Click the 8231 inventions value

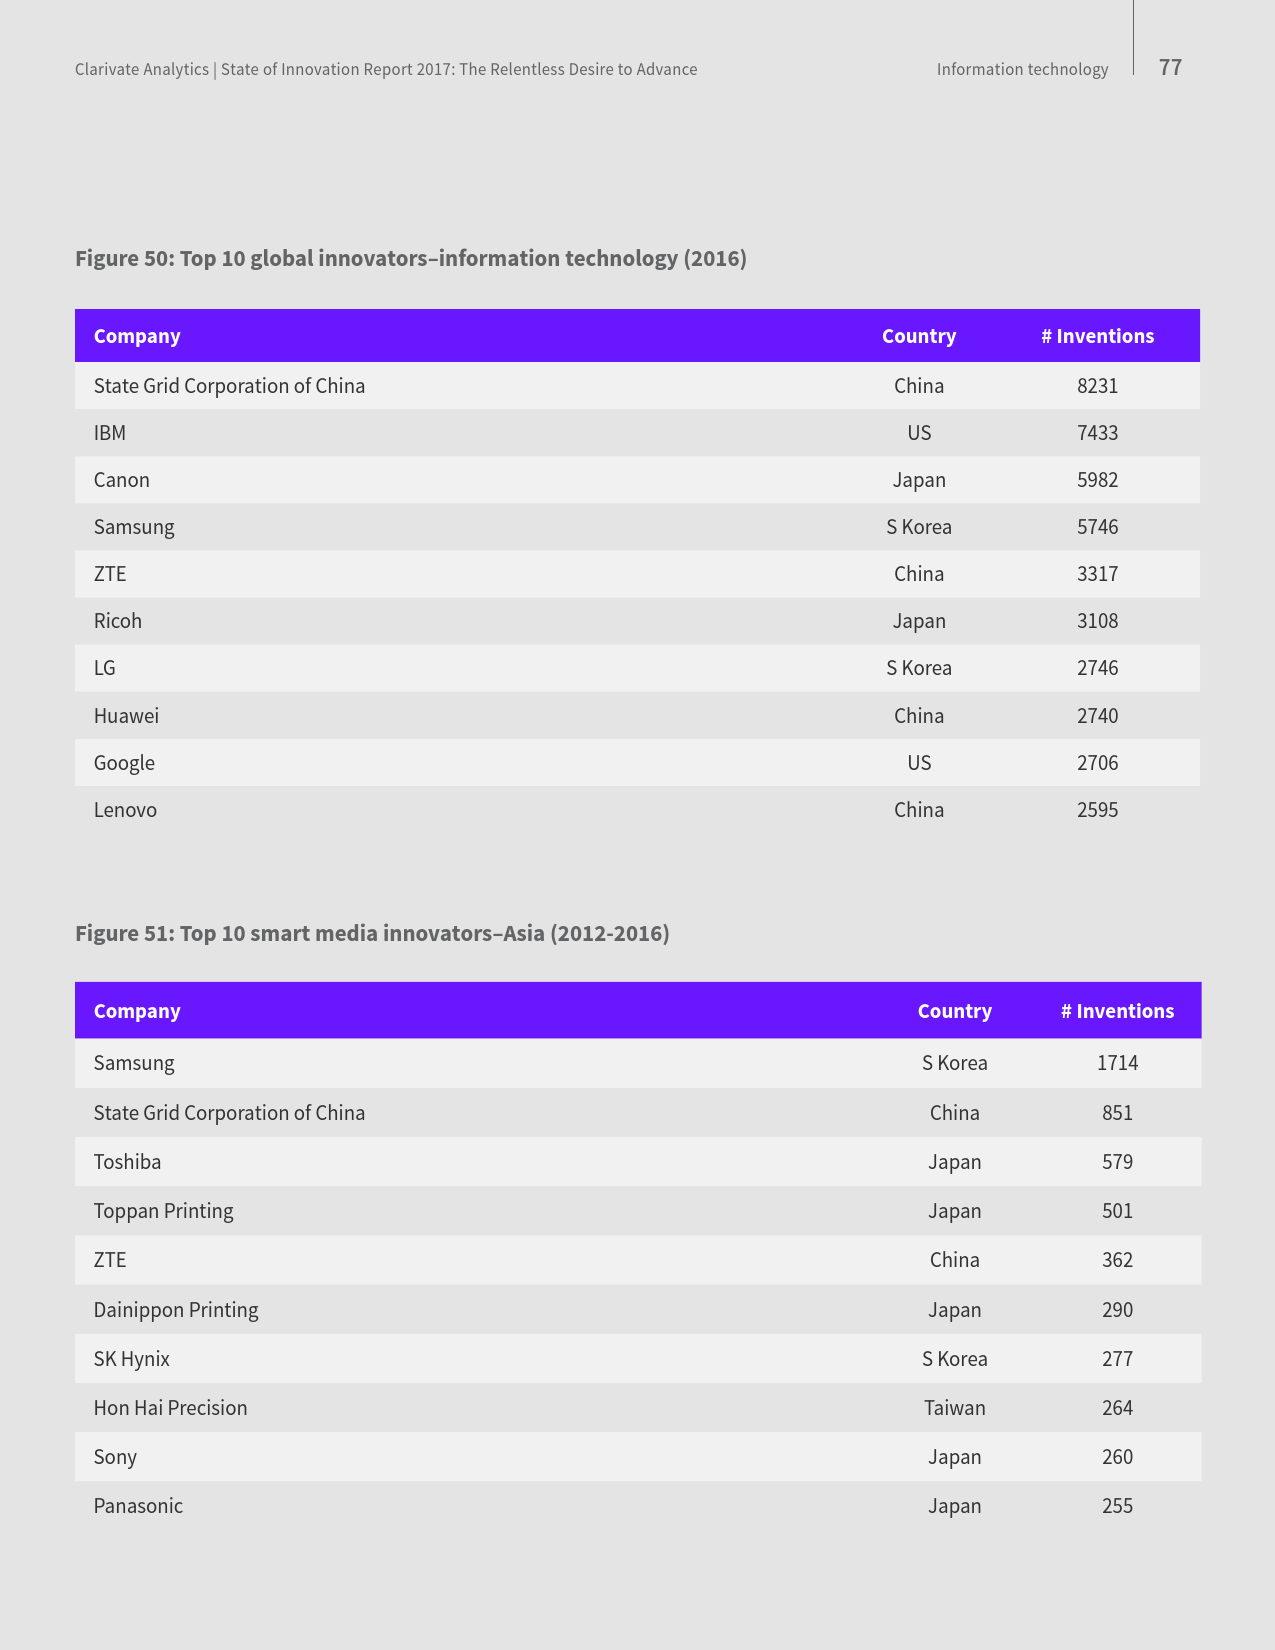coord(1097,386)
